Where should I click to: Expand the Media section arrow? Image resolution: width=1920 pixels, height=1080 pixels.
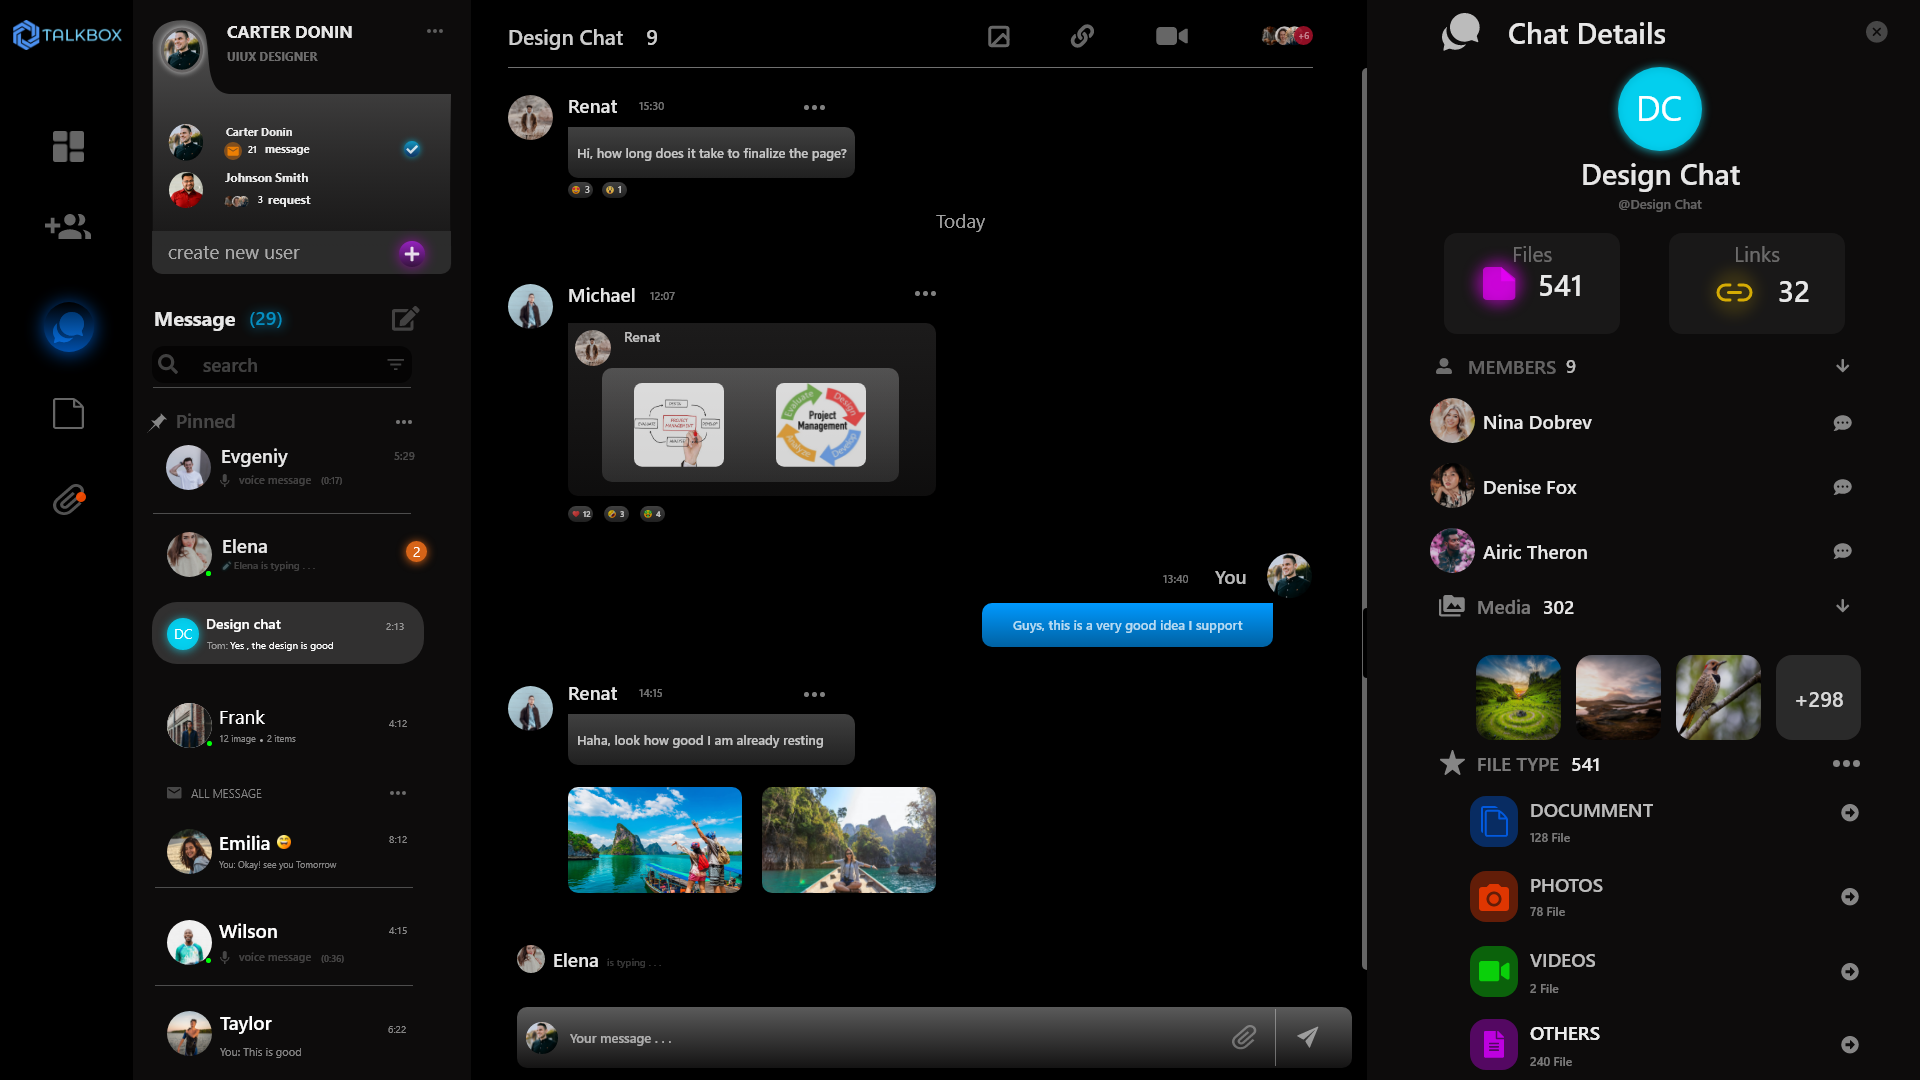pos(1842,607)
